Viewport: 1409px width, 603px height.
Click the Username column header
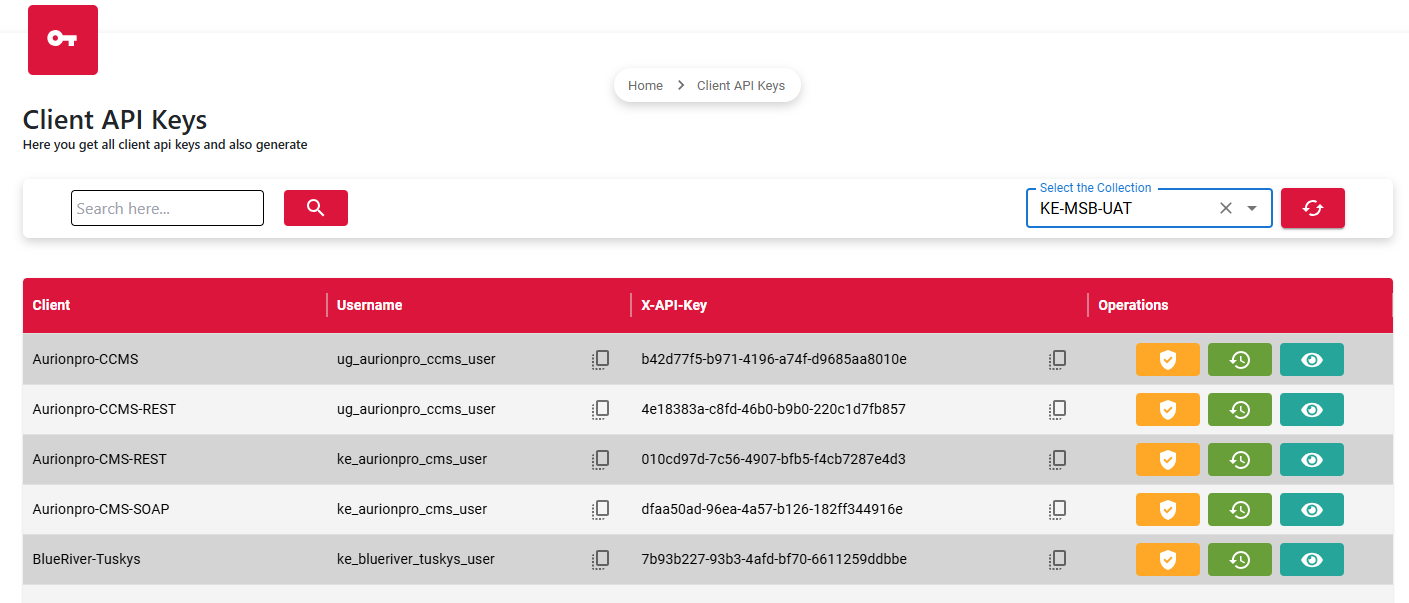(x=369, y=305)
